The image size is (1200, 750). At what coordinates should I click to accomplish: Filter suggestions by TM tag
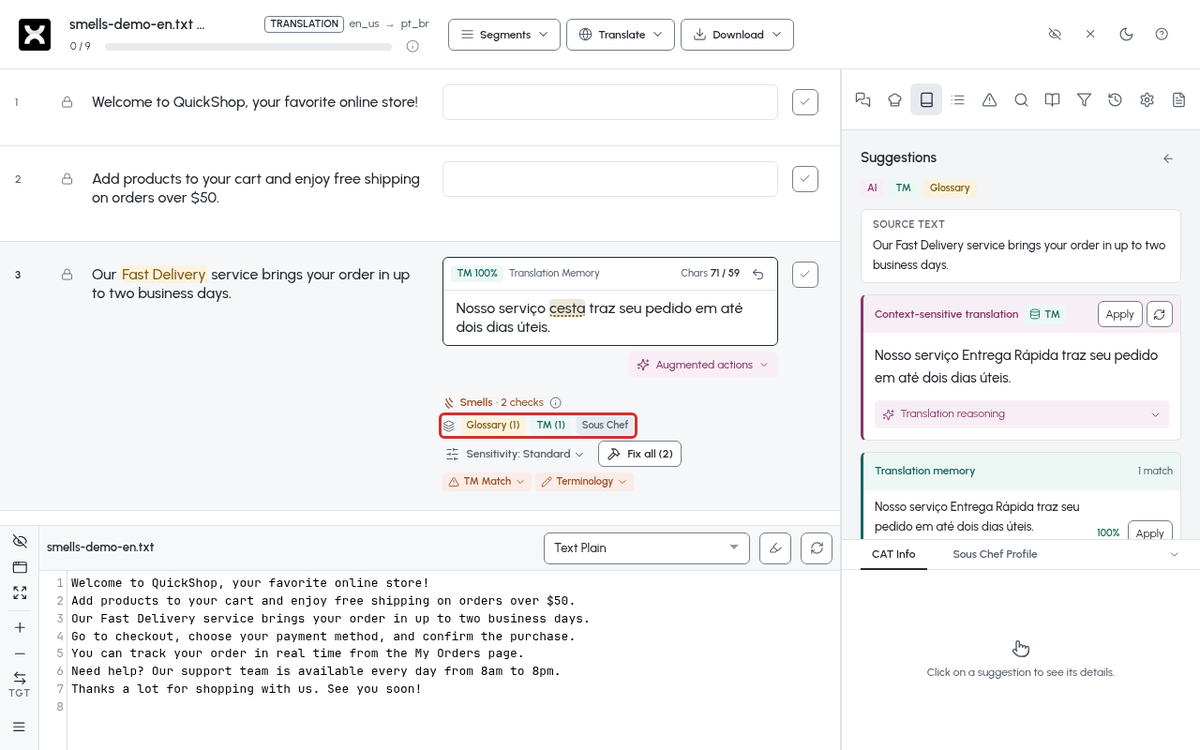(903, 188)
